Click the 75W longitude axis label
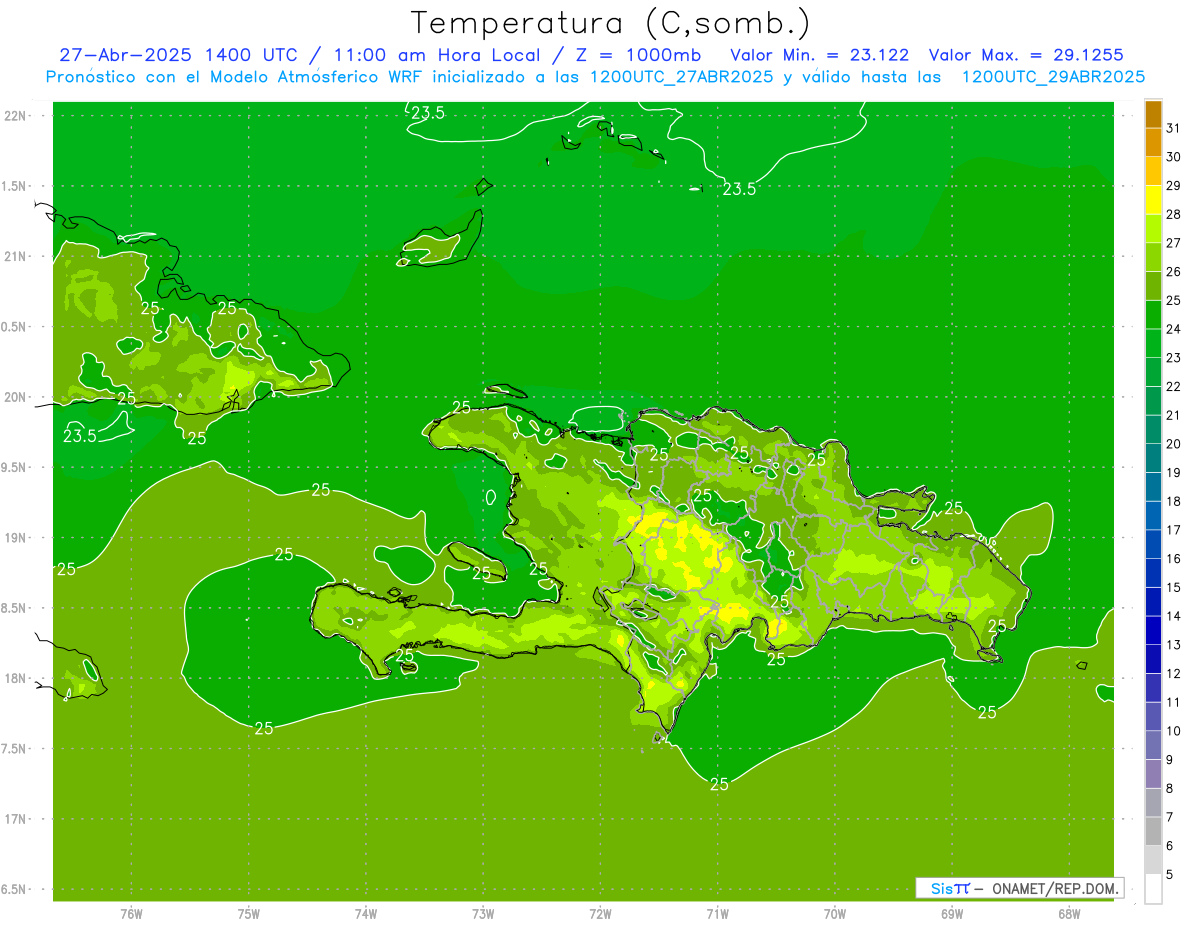Screen dimensions: 1200x927 coord(249,913)
